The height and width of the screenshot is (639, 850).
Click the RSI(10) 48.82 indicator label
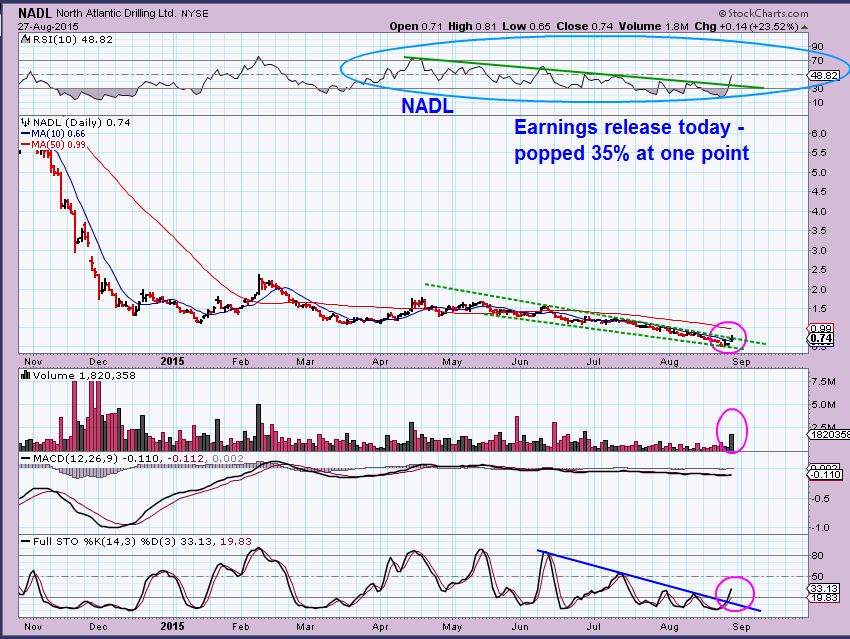73,40
